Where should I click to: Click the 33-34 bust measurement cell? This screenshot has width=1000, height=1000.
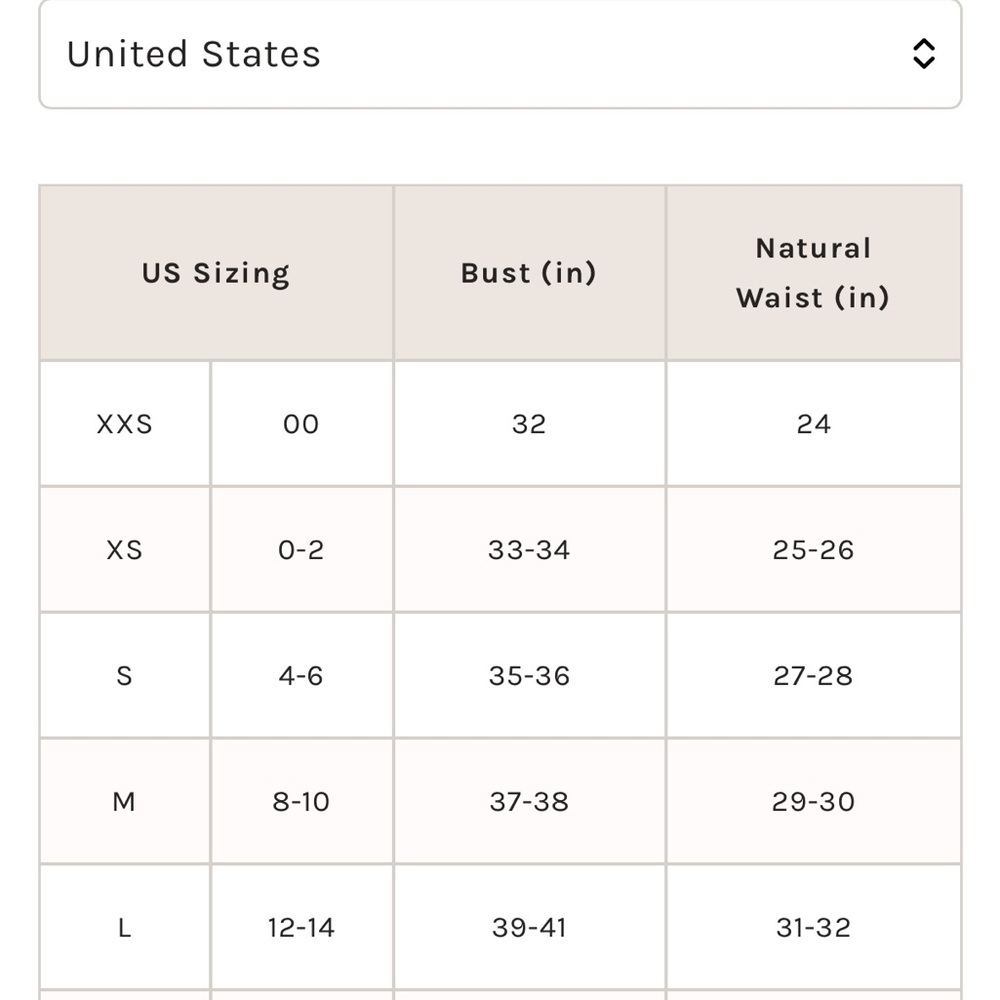pyautogui.click(x=529, y=549)
